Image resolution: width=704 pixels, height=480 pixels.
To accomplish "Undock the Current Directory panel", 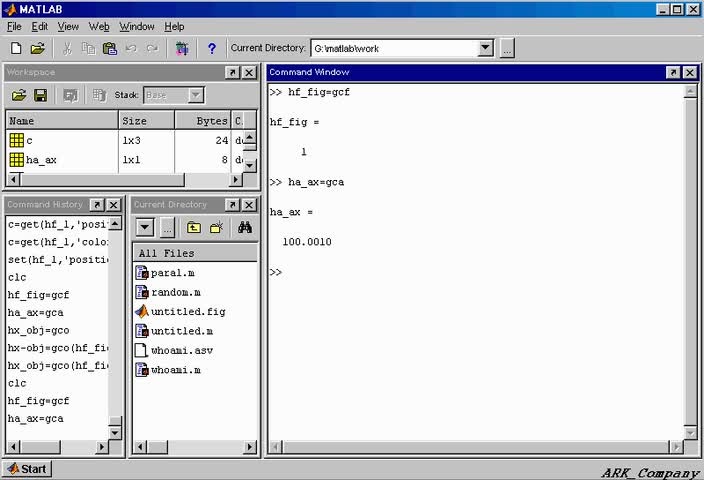I will 232,205.
